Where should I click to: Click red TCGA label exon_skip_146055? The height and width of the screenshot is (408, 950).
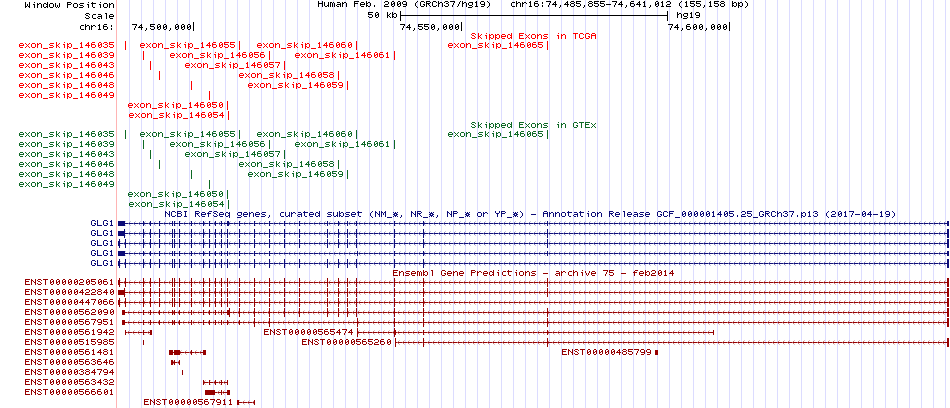(187, 45)
